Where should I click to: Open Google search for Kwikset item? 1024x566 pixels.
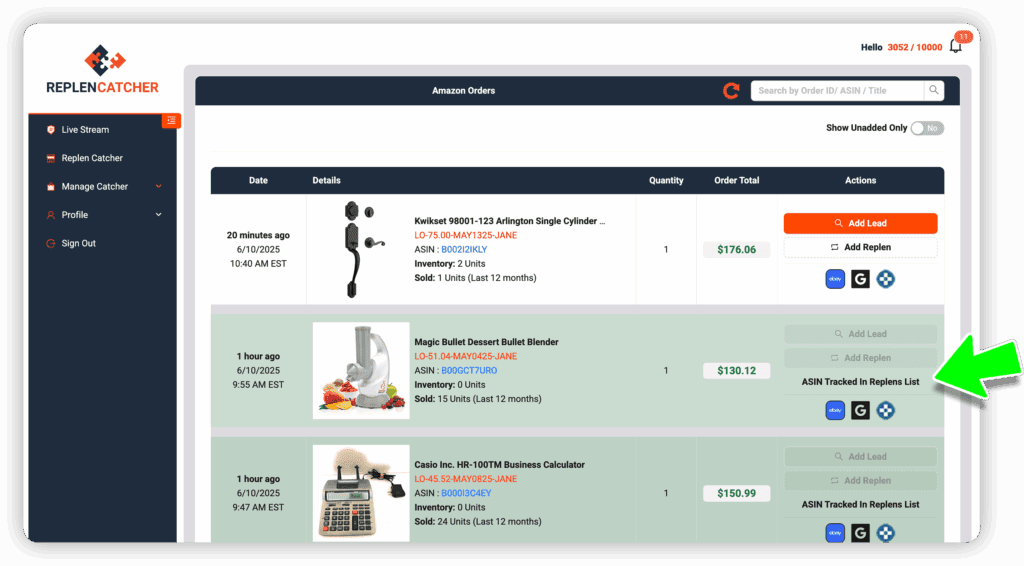[x=860, y=279]
